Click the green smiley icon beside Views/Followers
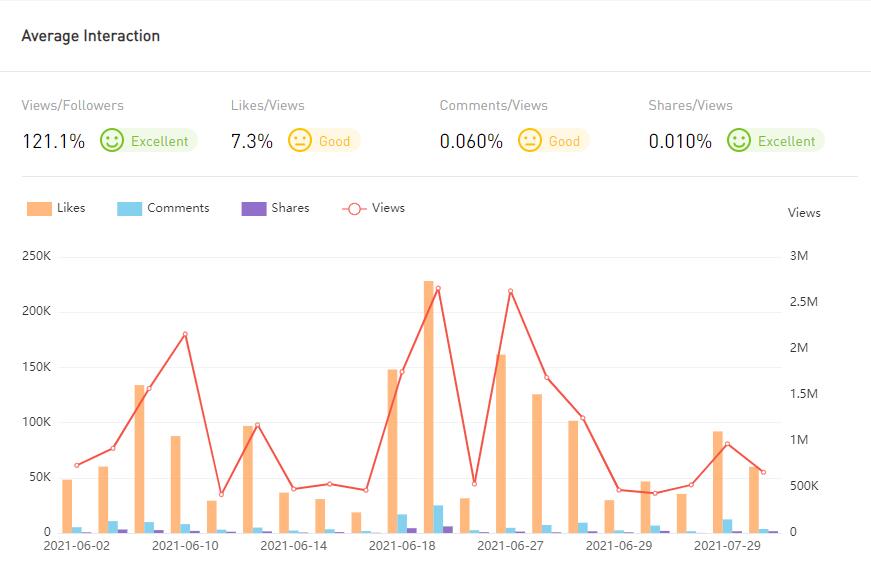This screenshot has width=871, height=577. 113,140
